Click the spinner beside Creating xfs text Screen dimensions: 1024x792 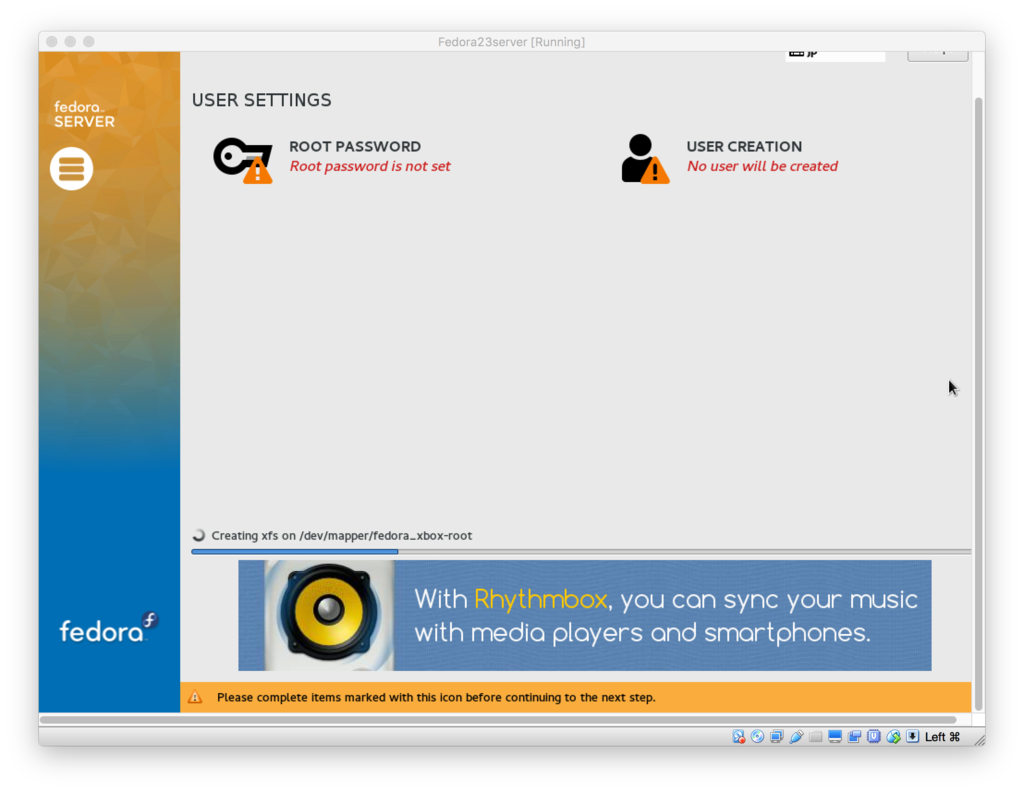199,535
